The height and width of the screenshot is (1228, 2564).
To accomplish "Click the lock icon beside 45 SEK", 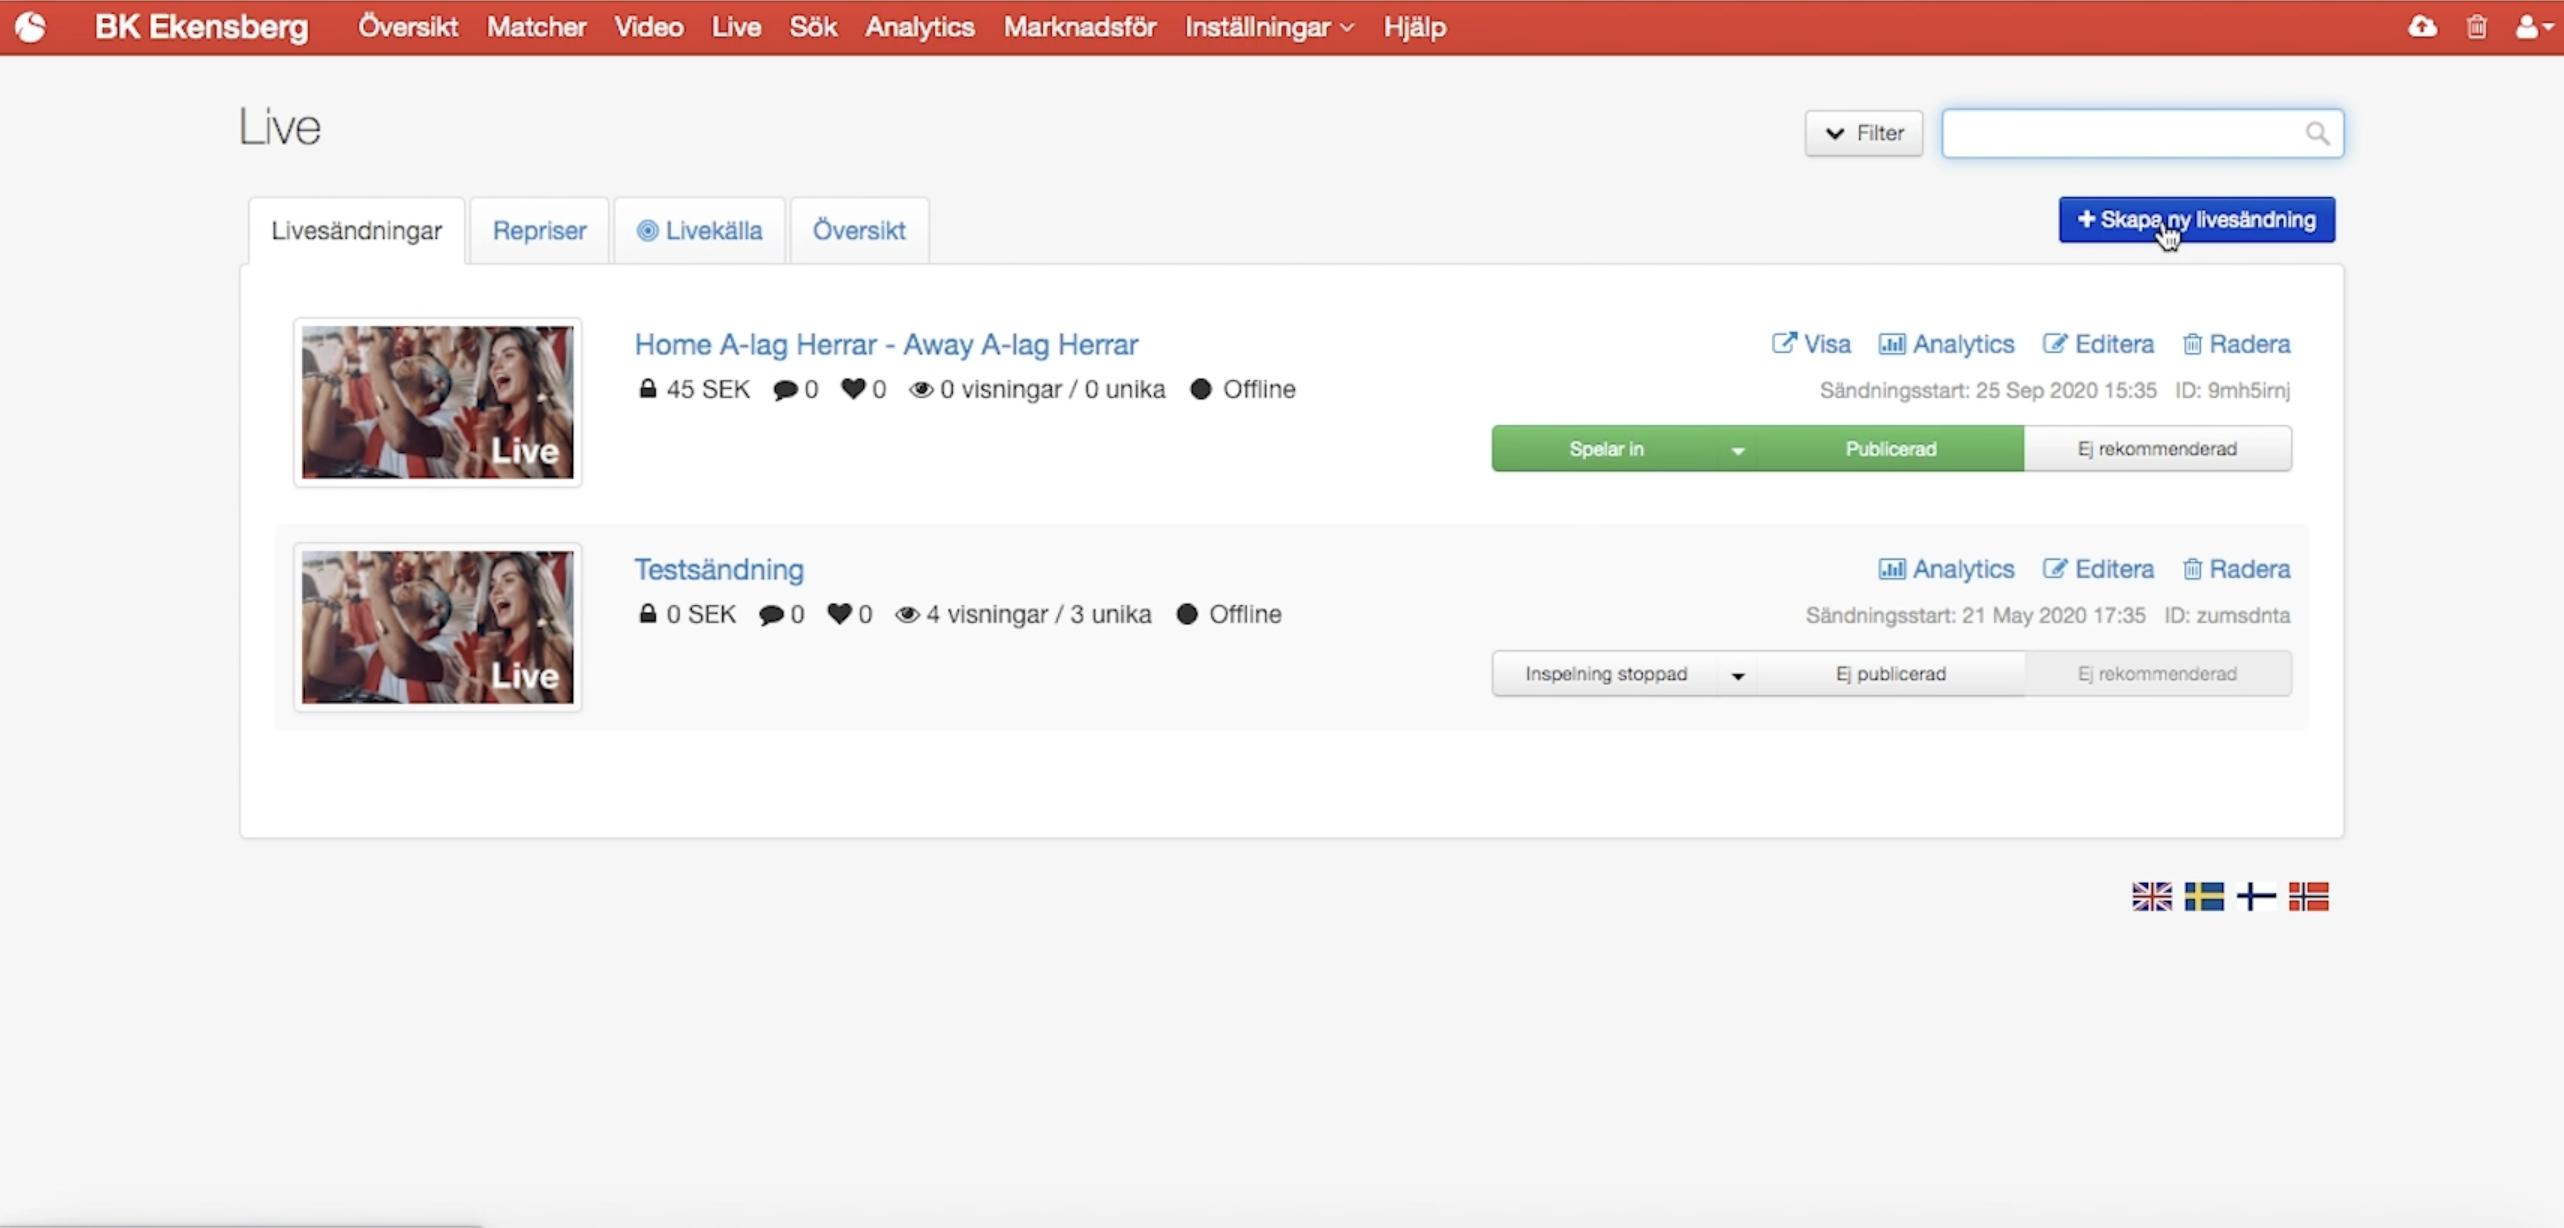I will 648,389.
